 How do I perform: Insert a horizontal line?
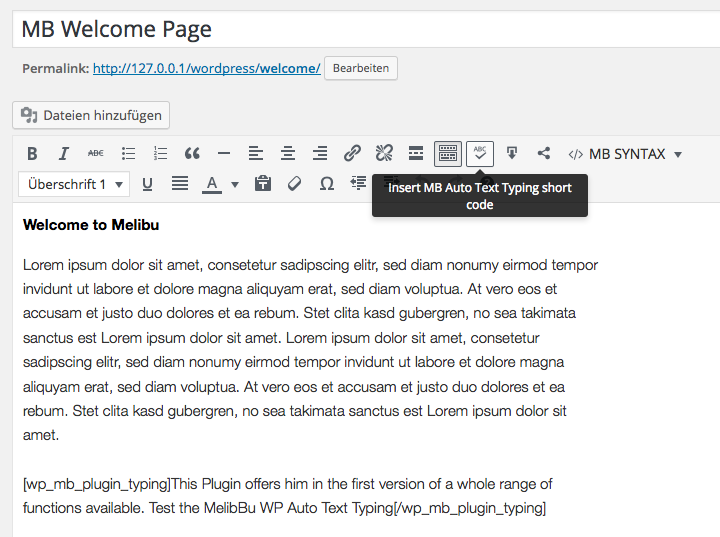tap(224, 153)
